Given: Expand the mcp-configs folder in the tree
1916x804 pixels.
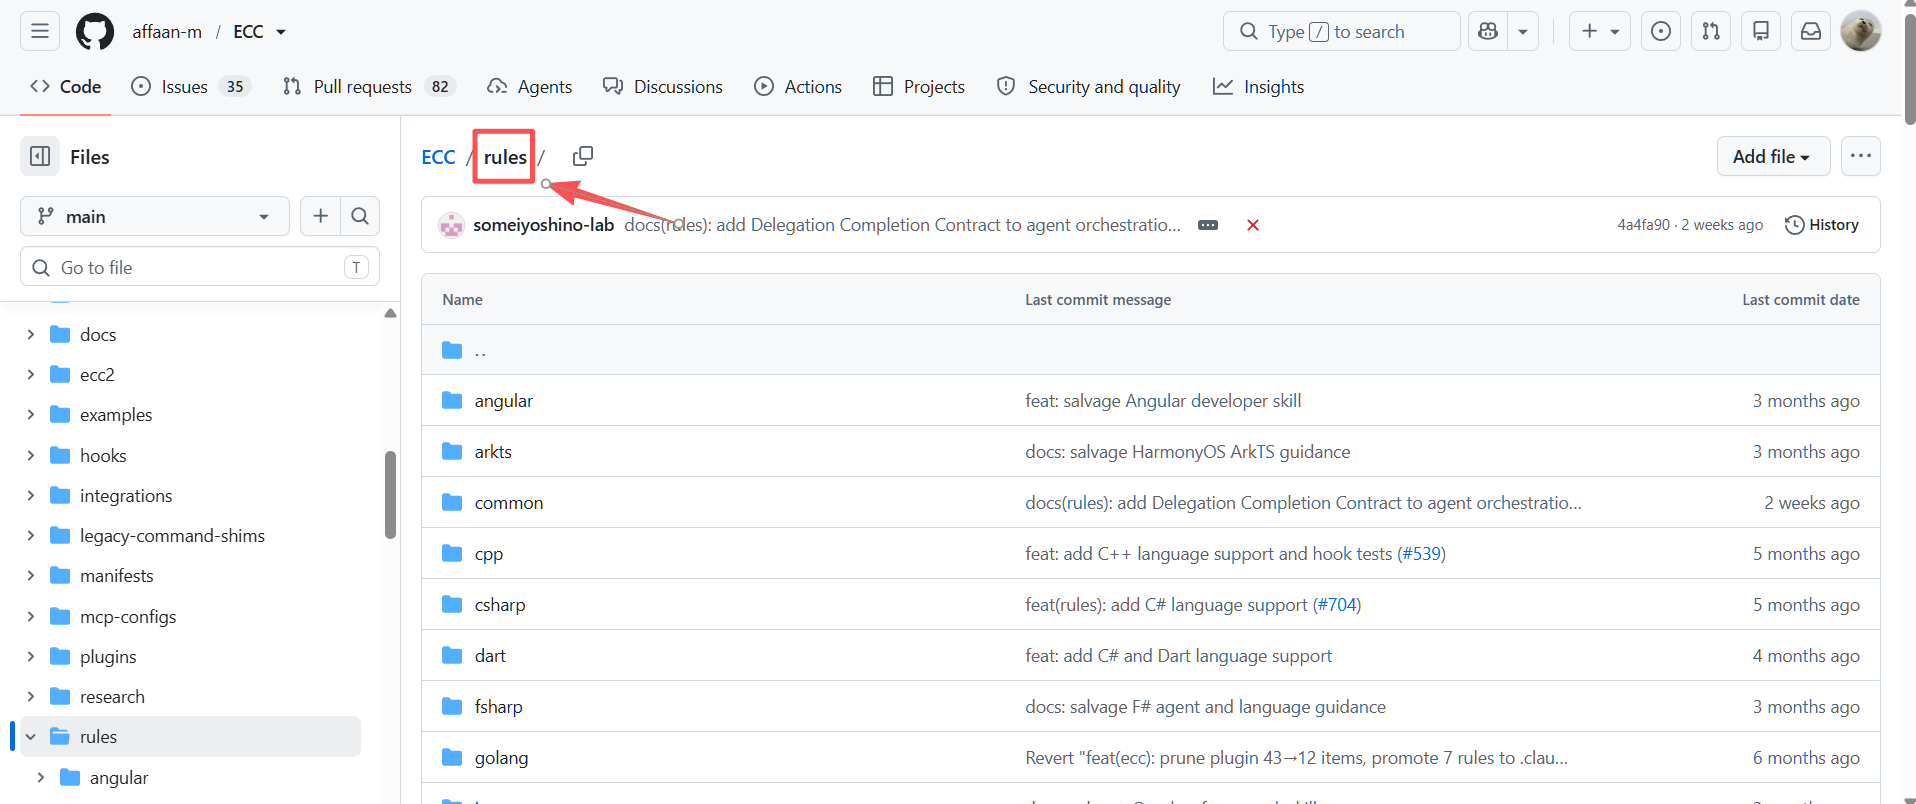Looking at the screenshot, I should coord(31,616).
